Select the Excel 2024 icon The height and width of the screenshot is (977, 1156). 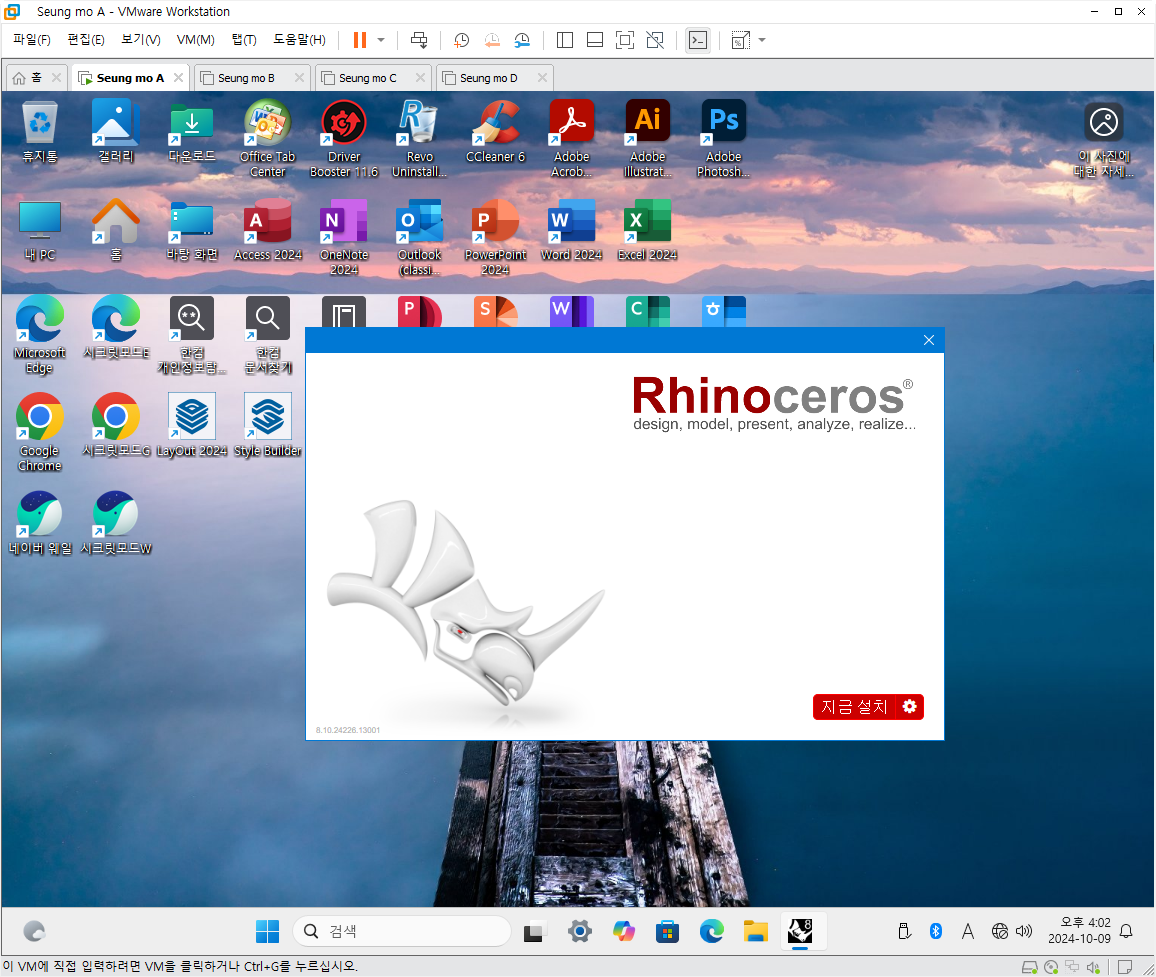pyautogui.click(x=647, y=230)
